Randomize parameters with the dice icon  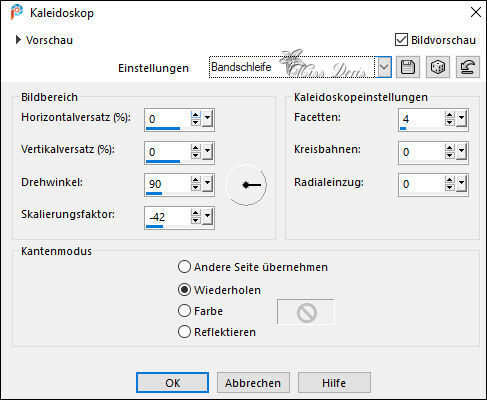[437, 67]
